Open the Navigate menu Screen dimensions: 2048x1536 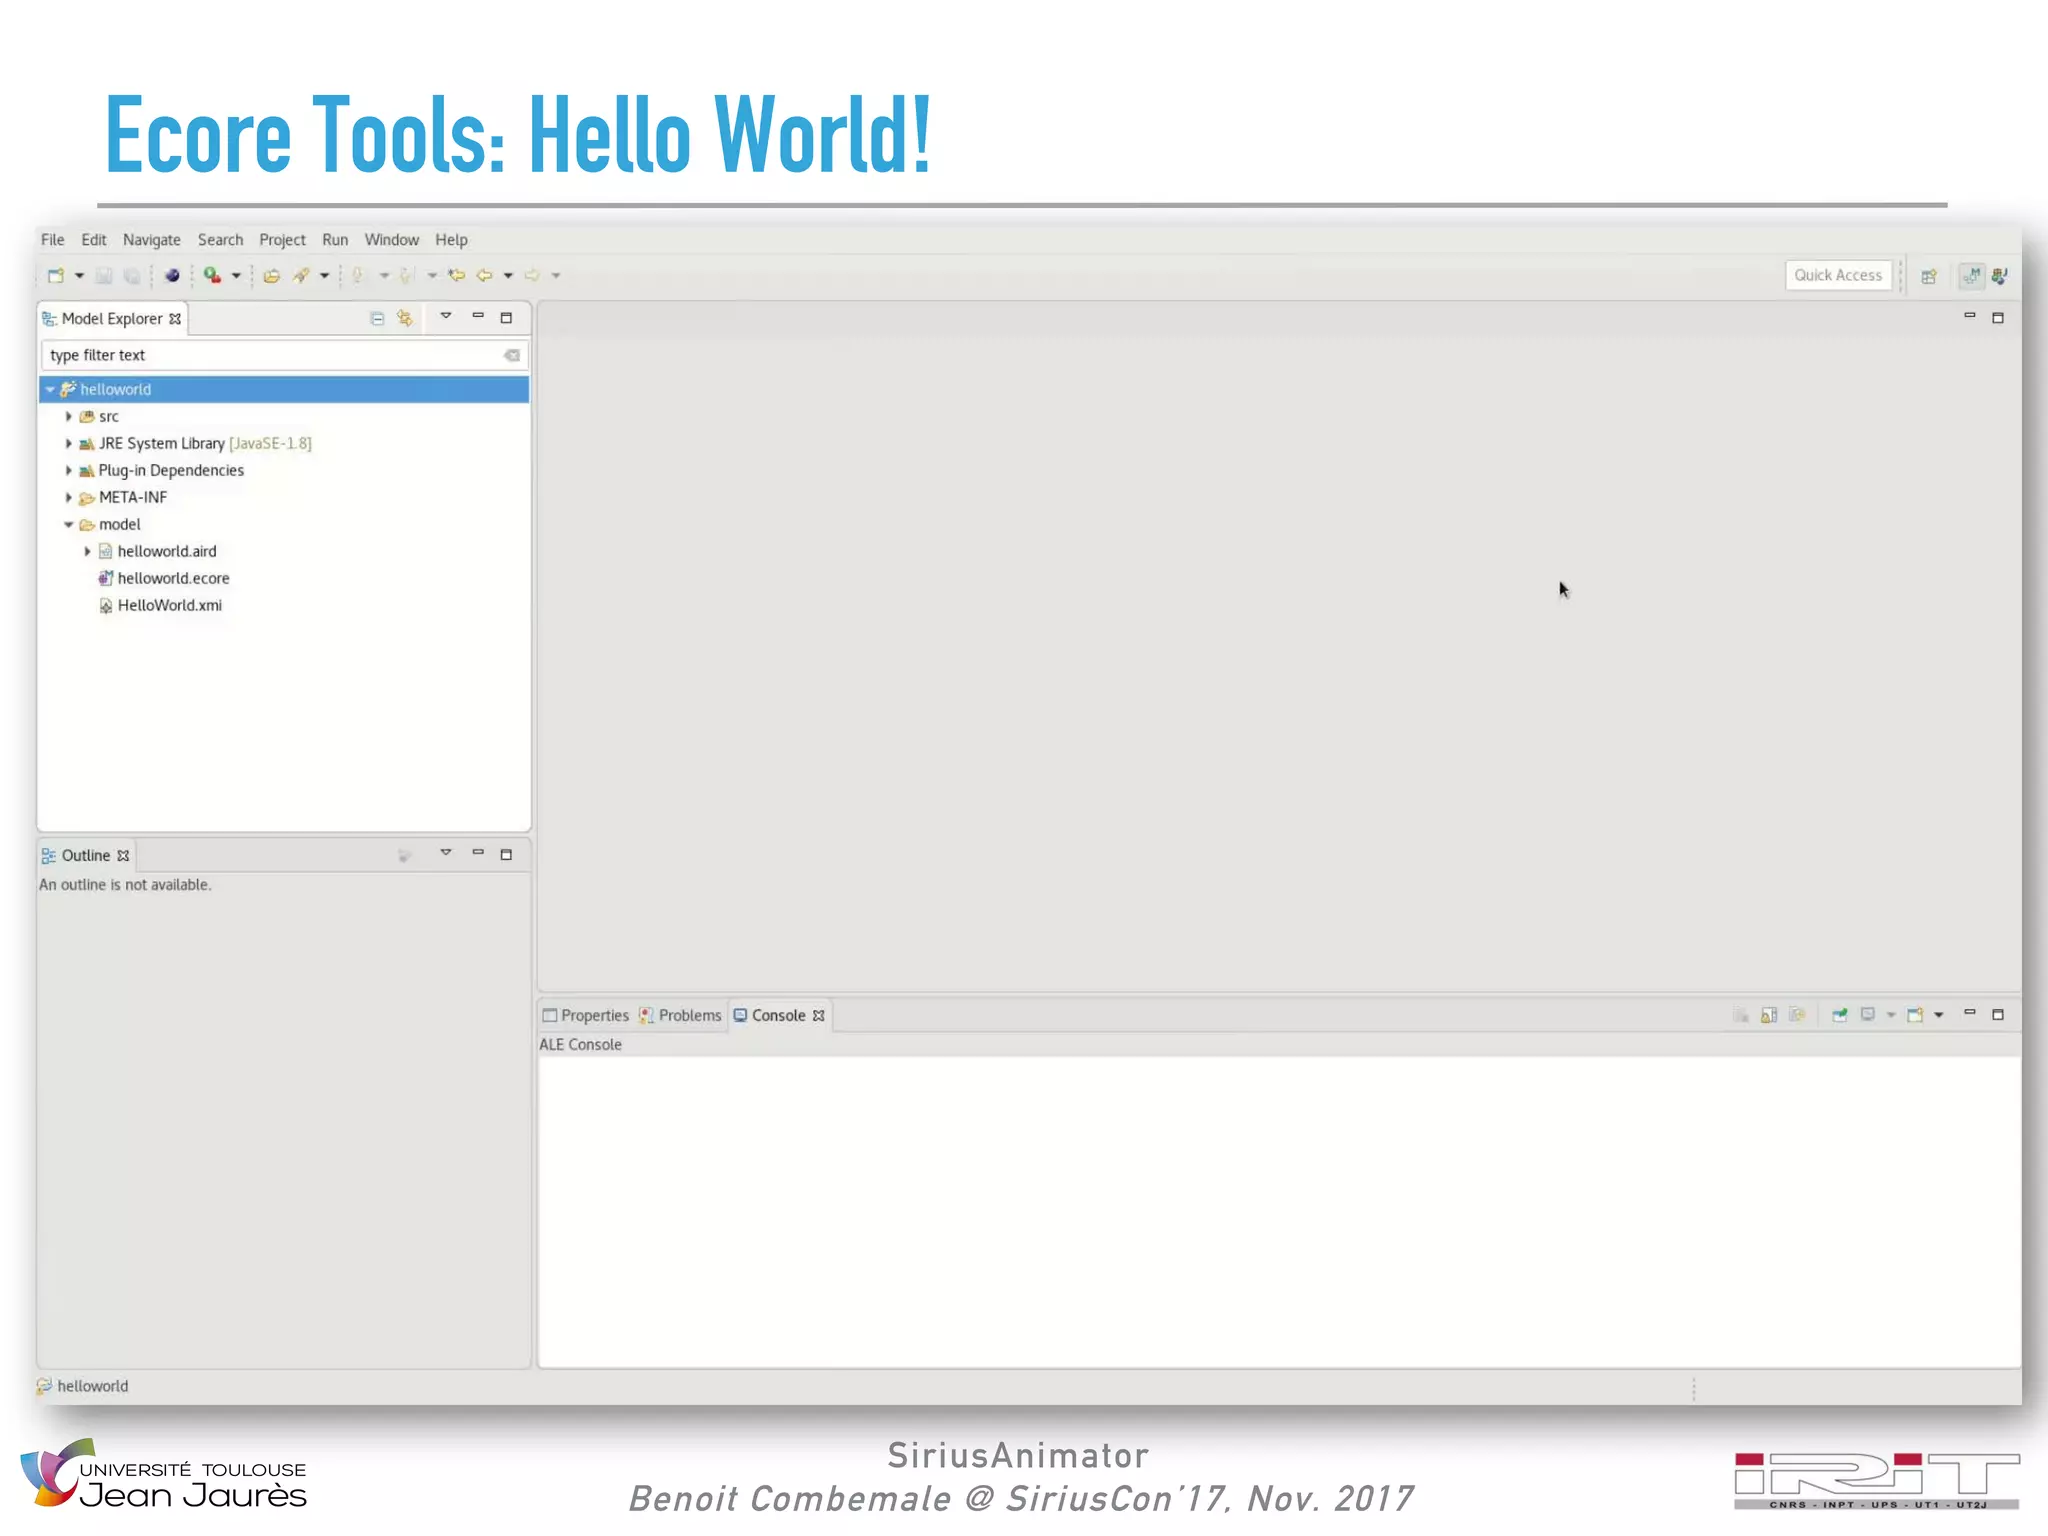pos(152,240)
